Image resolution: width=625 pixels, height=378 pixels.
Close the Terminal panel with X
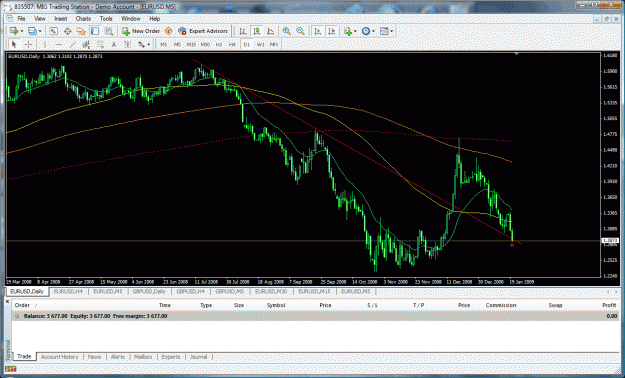tap(8, 301)
